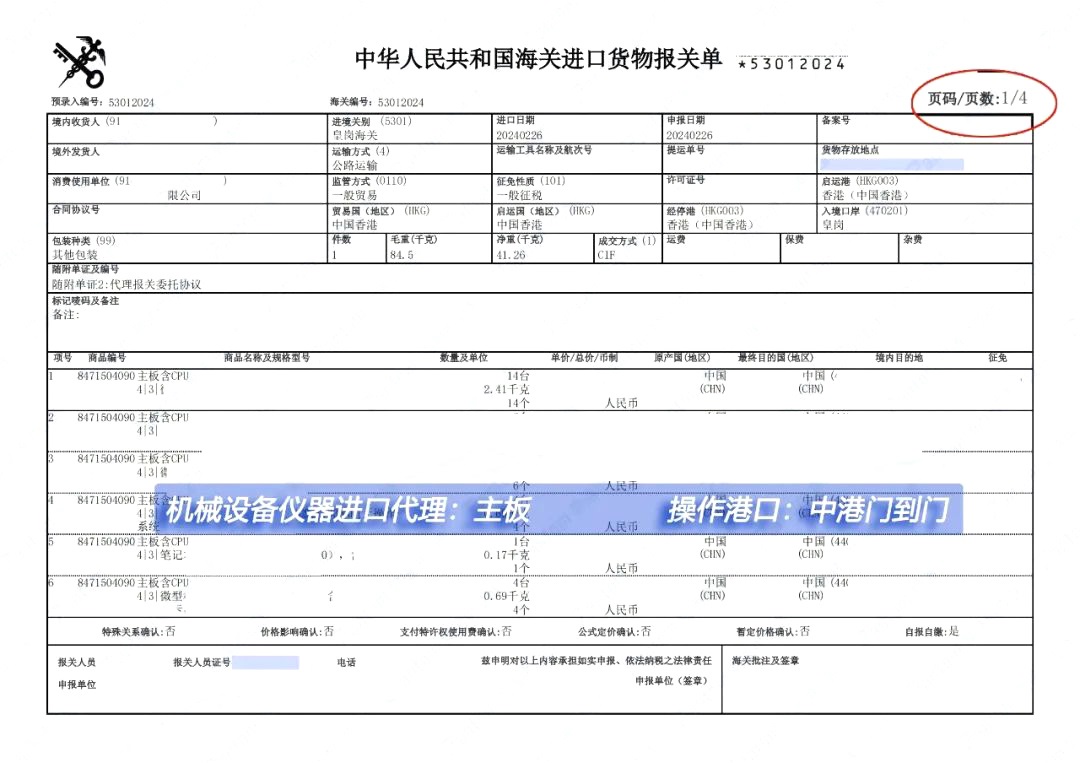Viewport: 1080px width, 763px height.
Task: Click the 报关人员证号 label
Action: coord(202,662)
